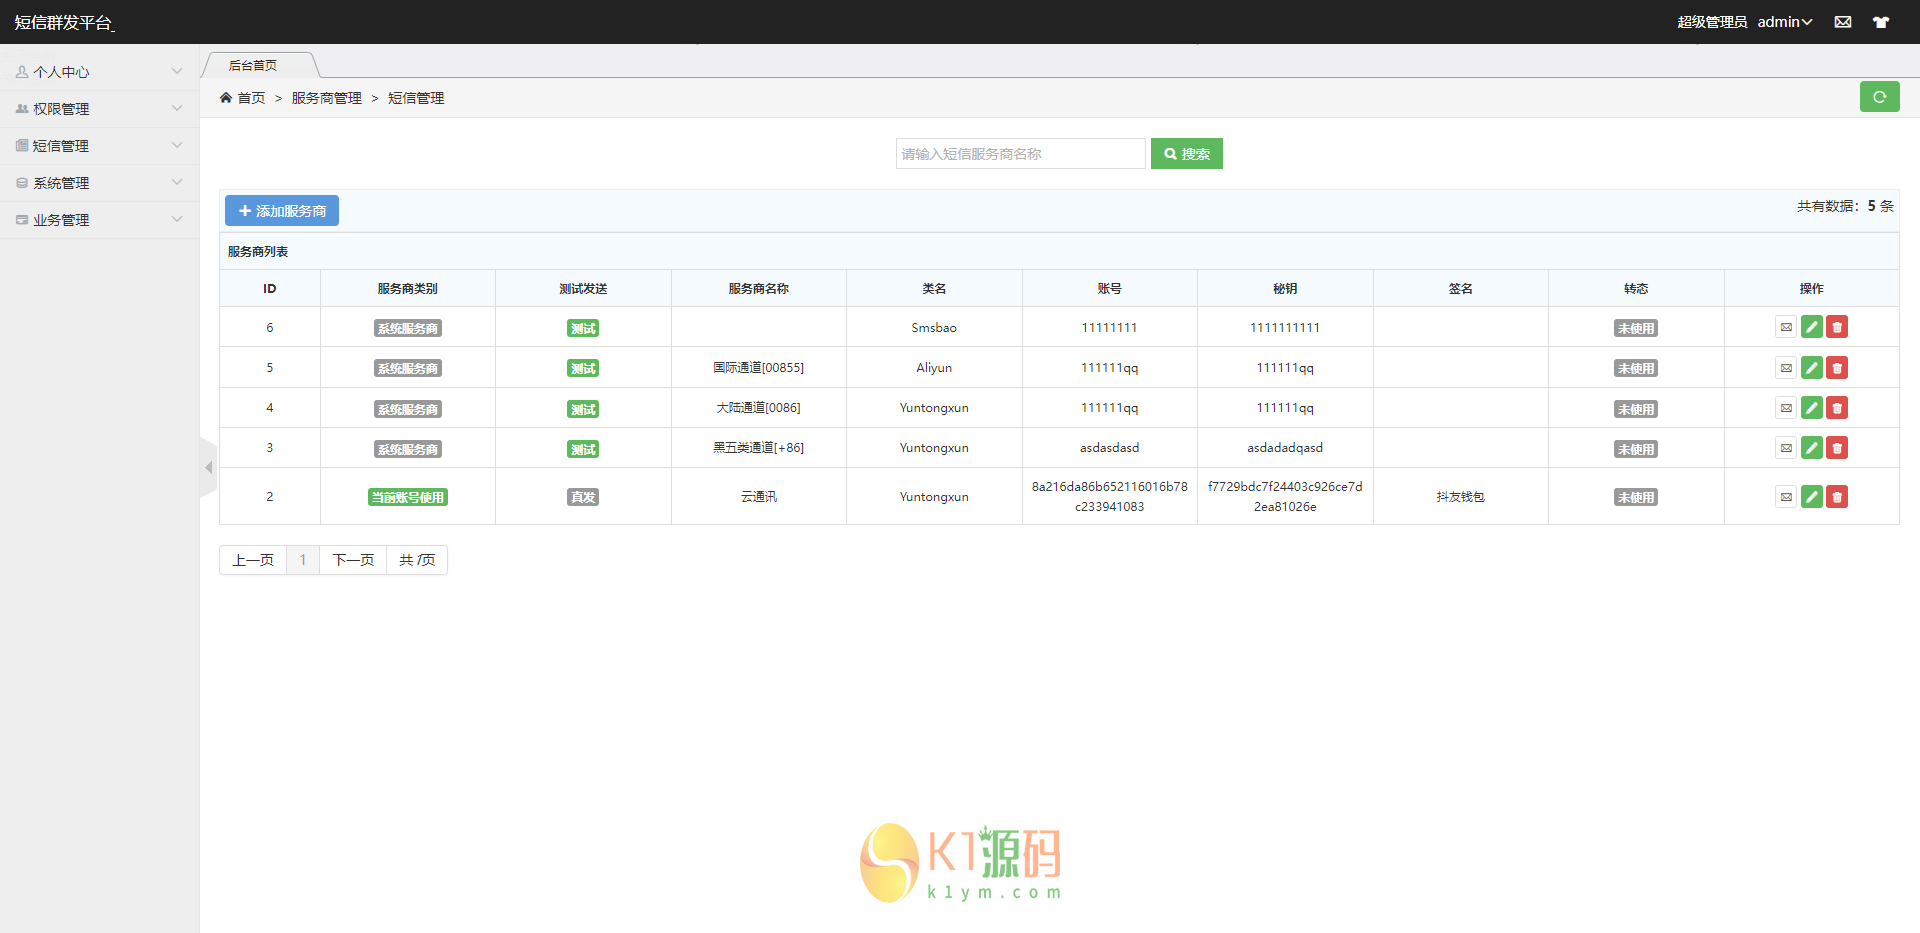This screenshot has width=1920, height=933.
Task: Click the 当前账号使用 badge in row 2
Action: tap(408, 497)
